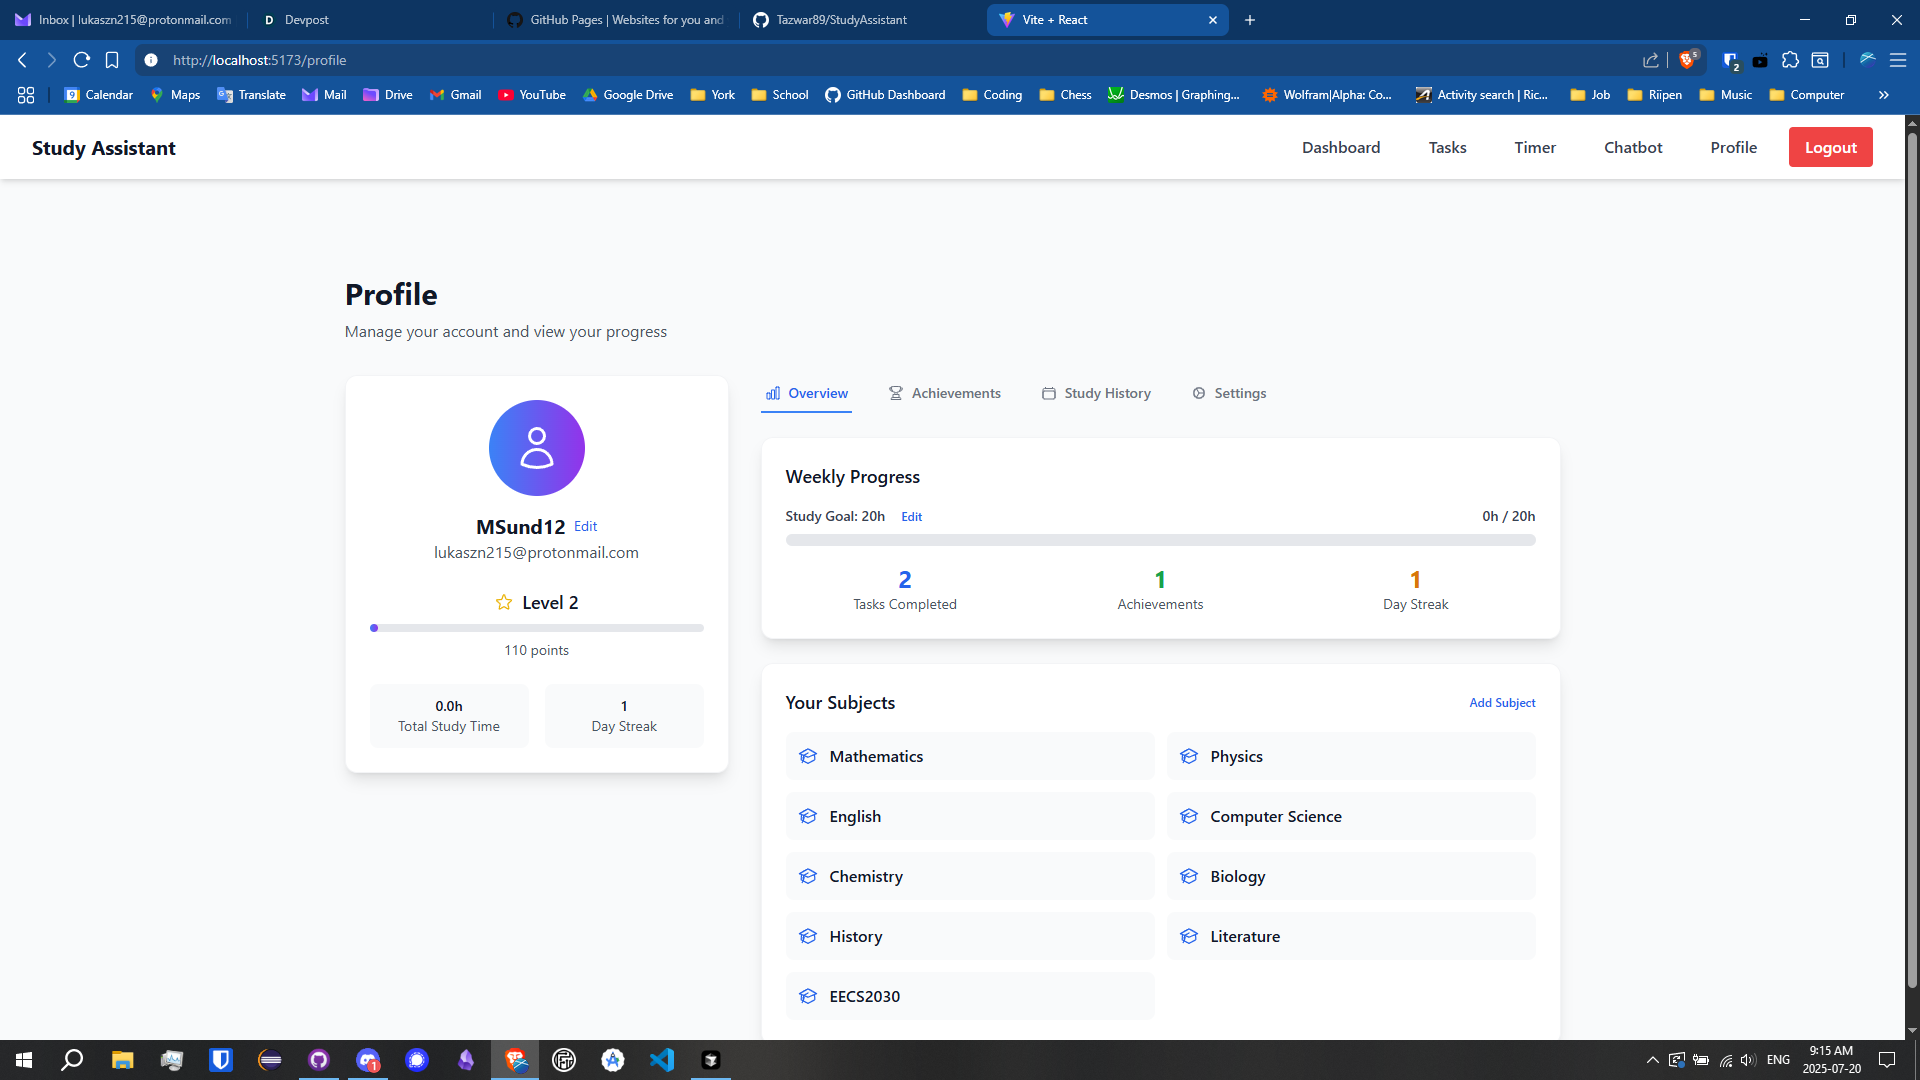The image size is (1920, 1080).
Task: Go to Chatbot in the top navigation
Action: pos(1632,147)
